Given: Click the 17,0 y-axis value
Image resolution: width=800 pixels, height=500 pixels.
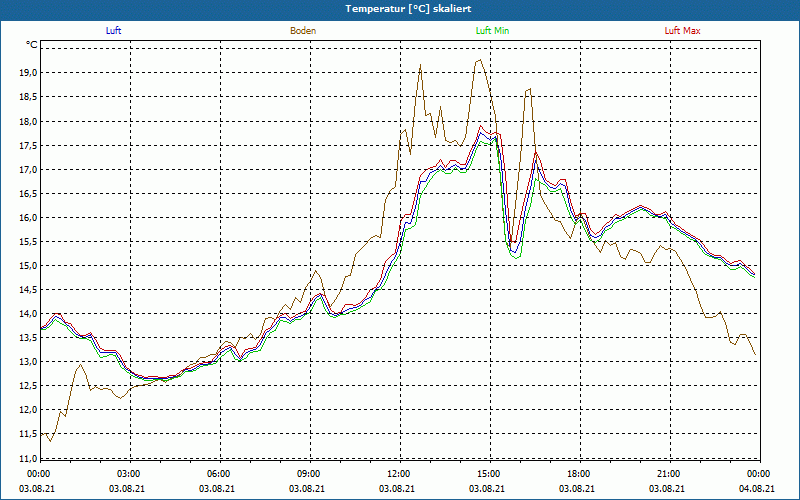Looking at the screenshot, I should (29, 169).
